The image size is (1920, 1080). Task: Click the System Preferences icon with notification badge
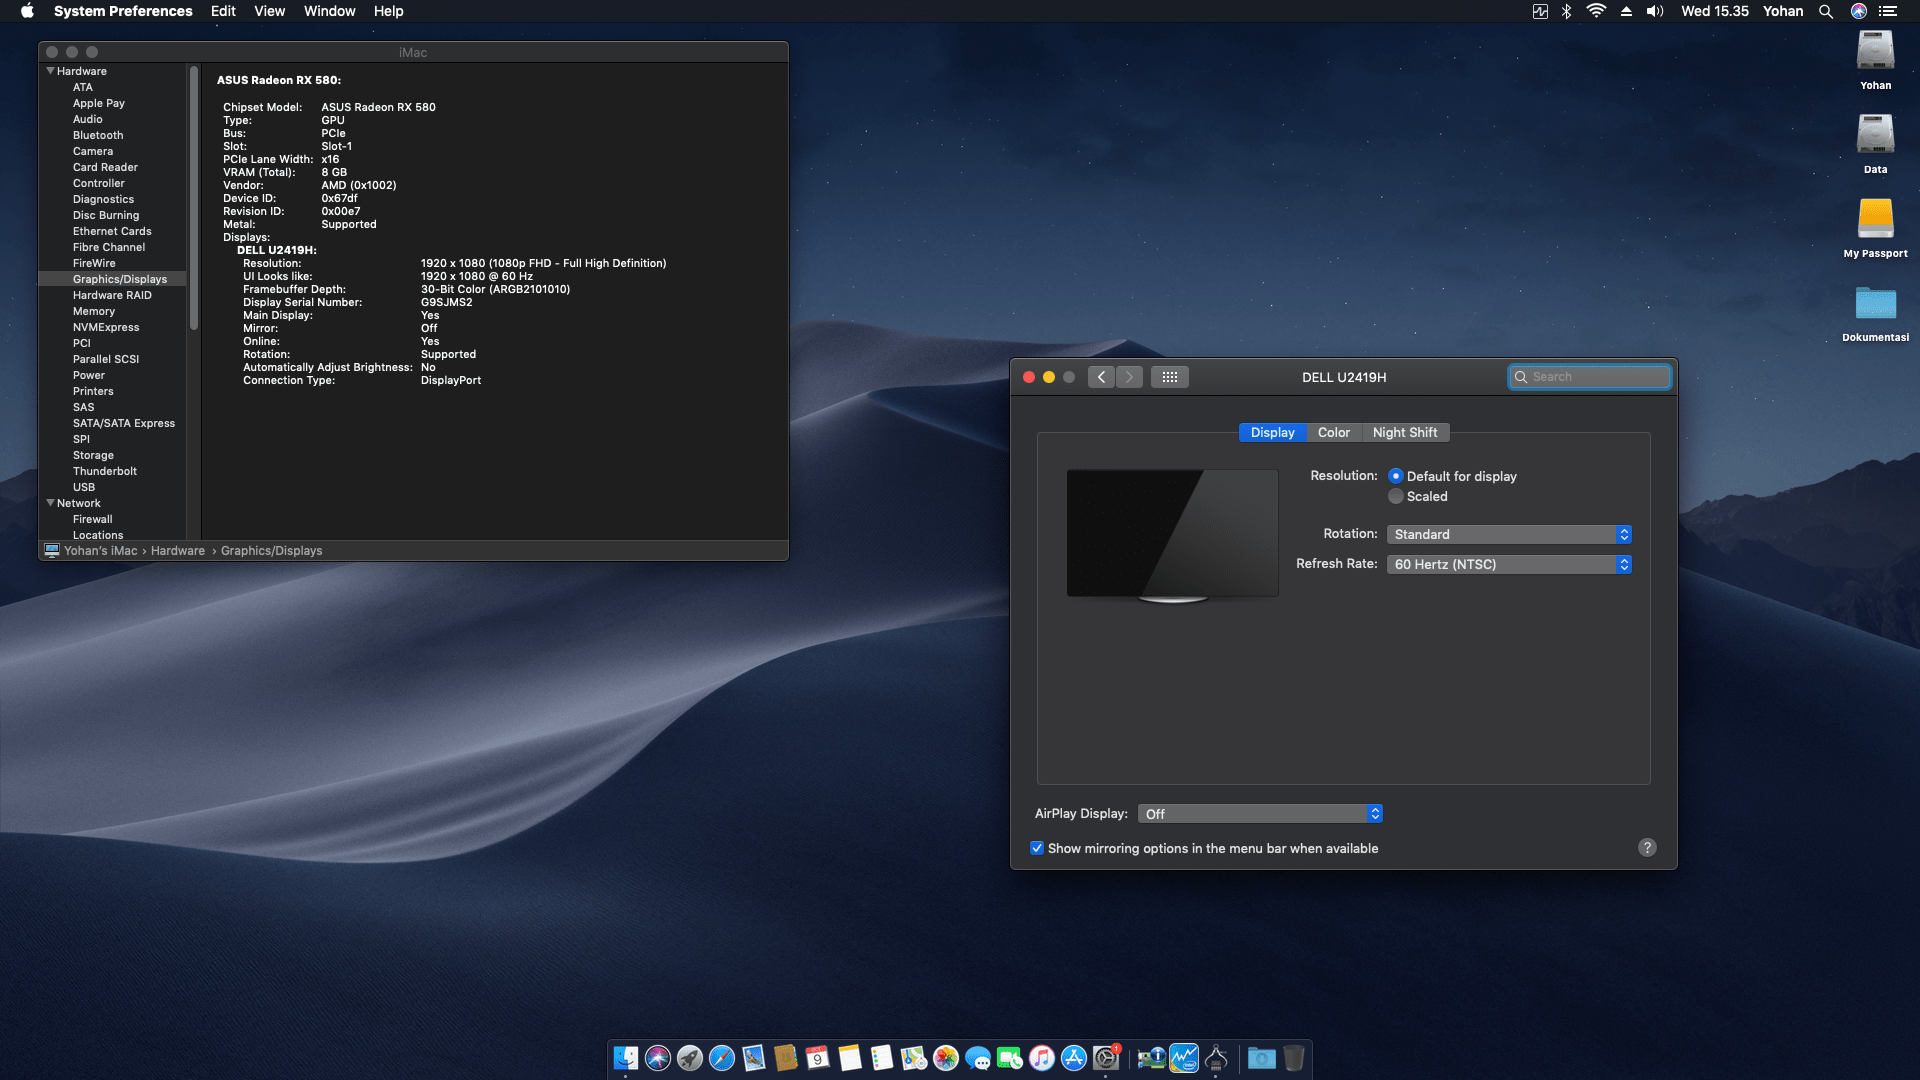tap(1108, 1057)
